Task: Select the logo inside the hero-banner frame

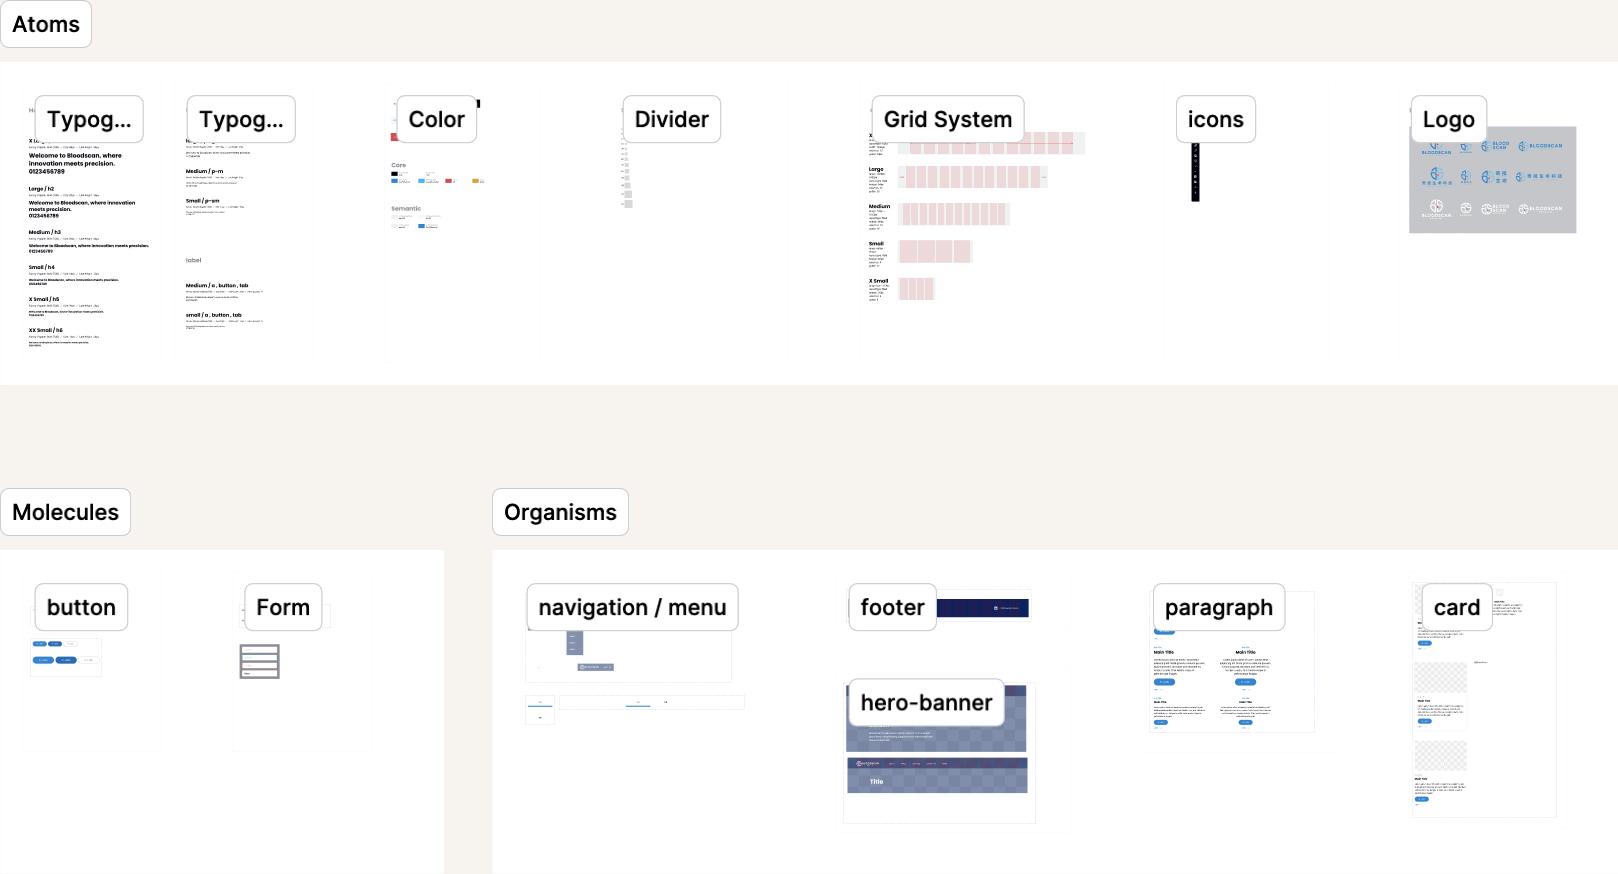Action: click(868, 763)
